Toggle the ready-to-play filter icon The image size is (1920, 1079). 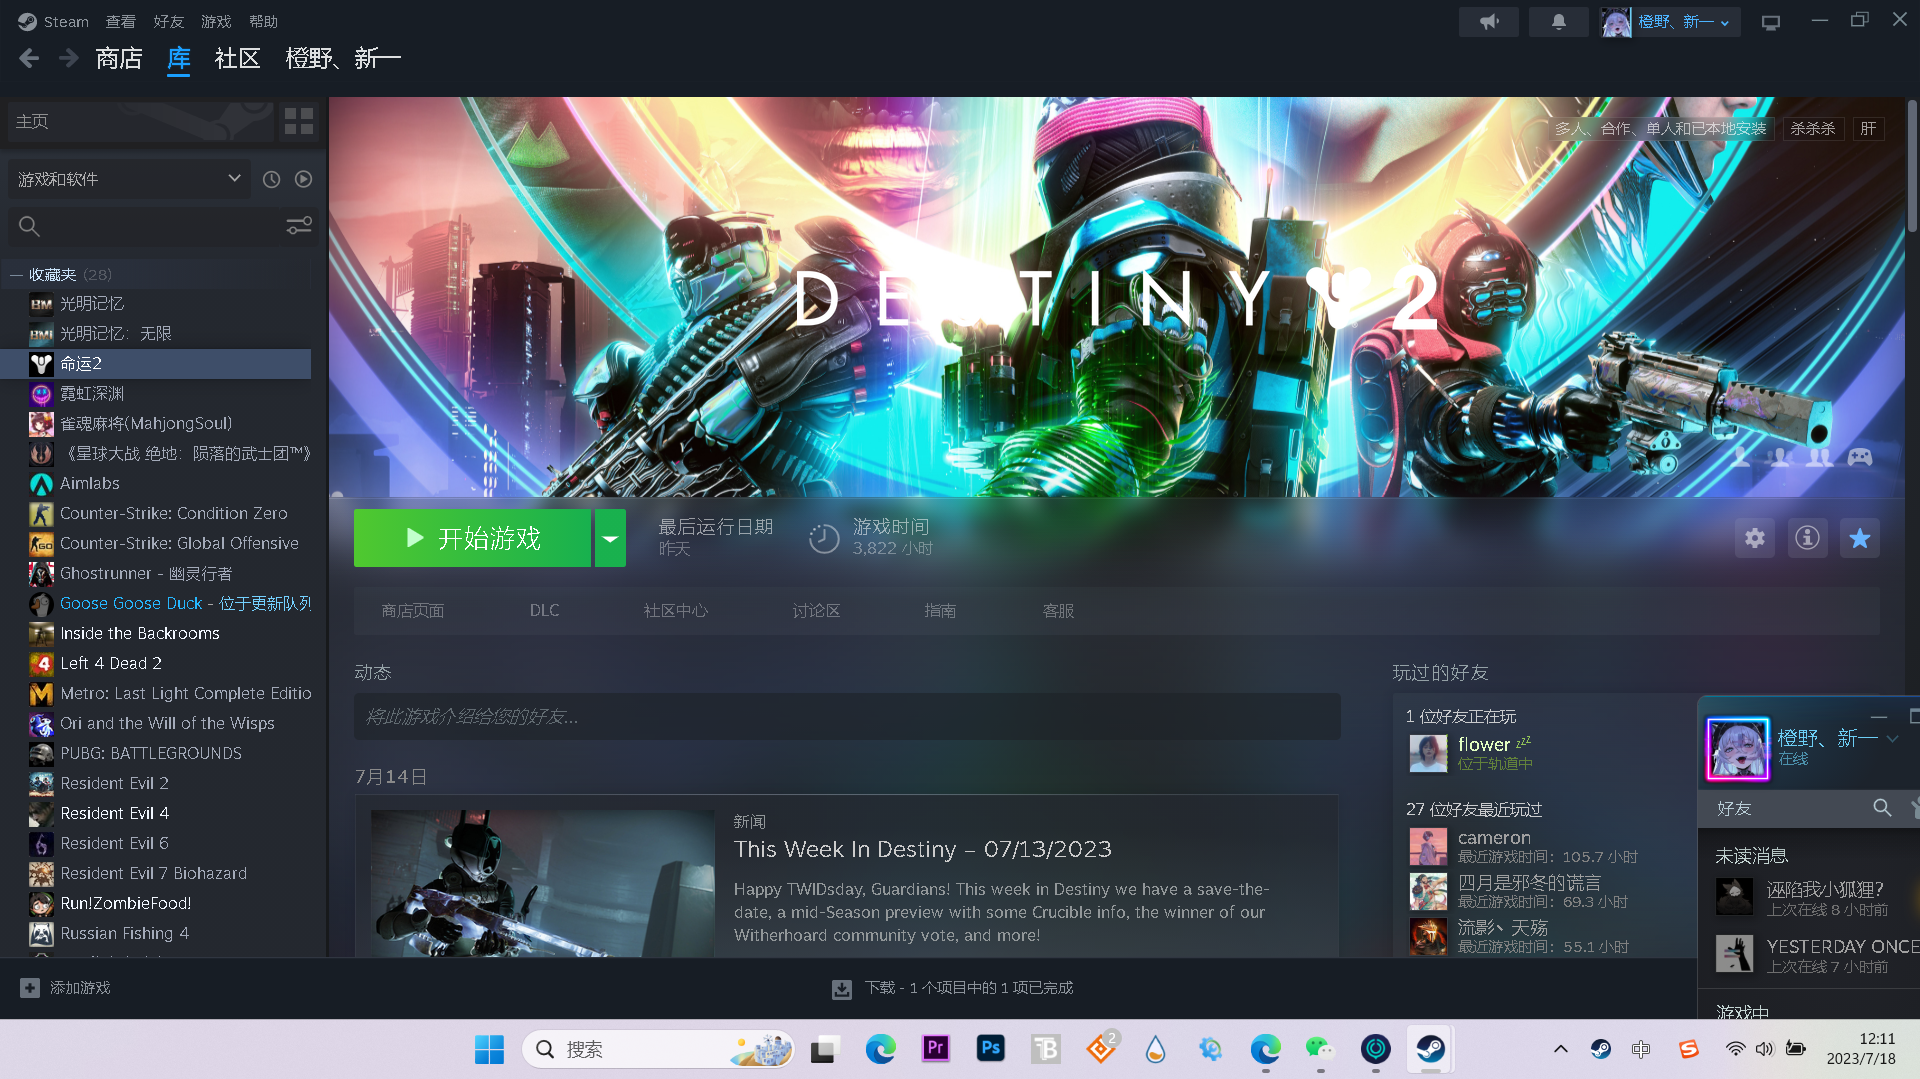coord(303,179)
